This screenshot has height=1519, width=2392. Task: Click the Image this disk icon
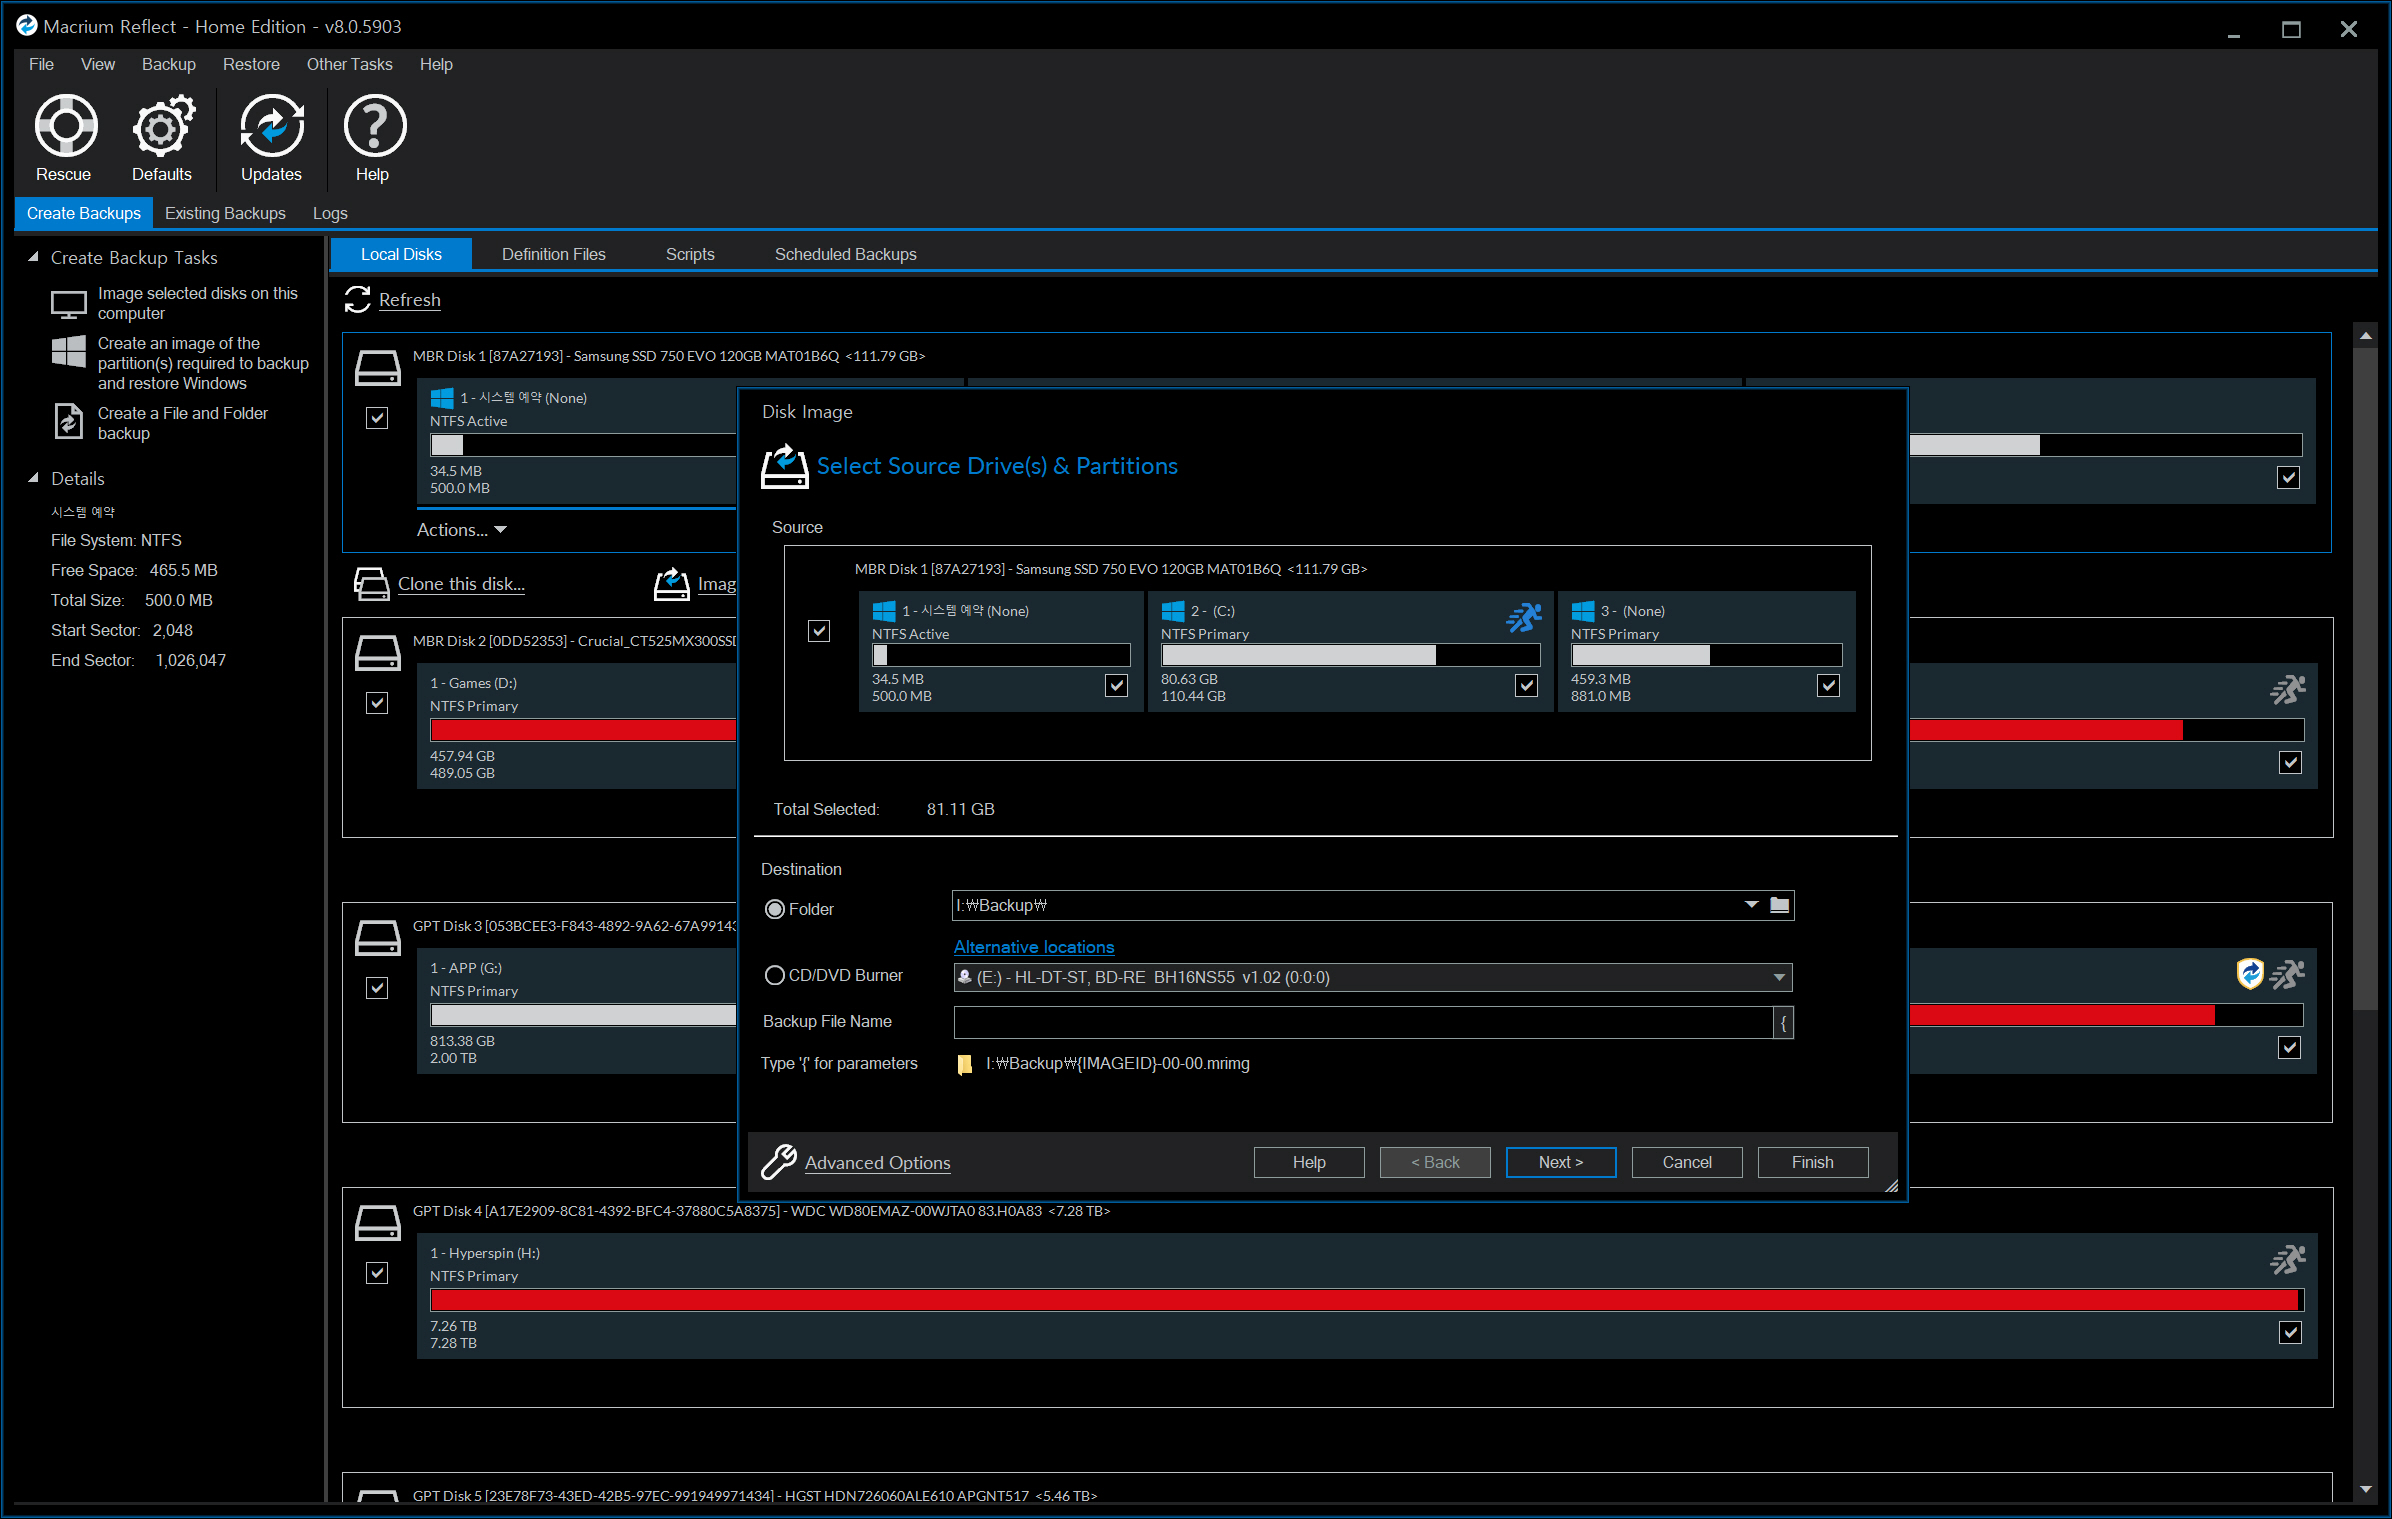tap(672, 584)
